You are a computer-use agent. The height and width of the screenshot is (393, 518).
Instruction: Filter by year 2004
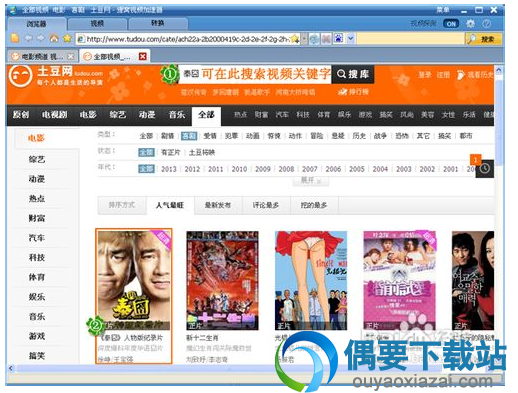(x=380, y=169)
